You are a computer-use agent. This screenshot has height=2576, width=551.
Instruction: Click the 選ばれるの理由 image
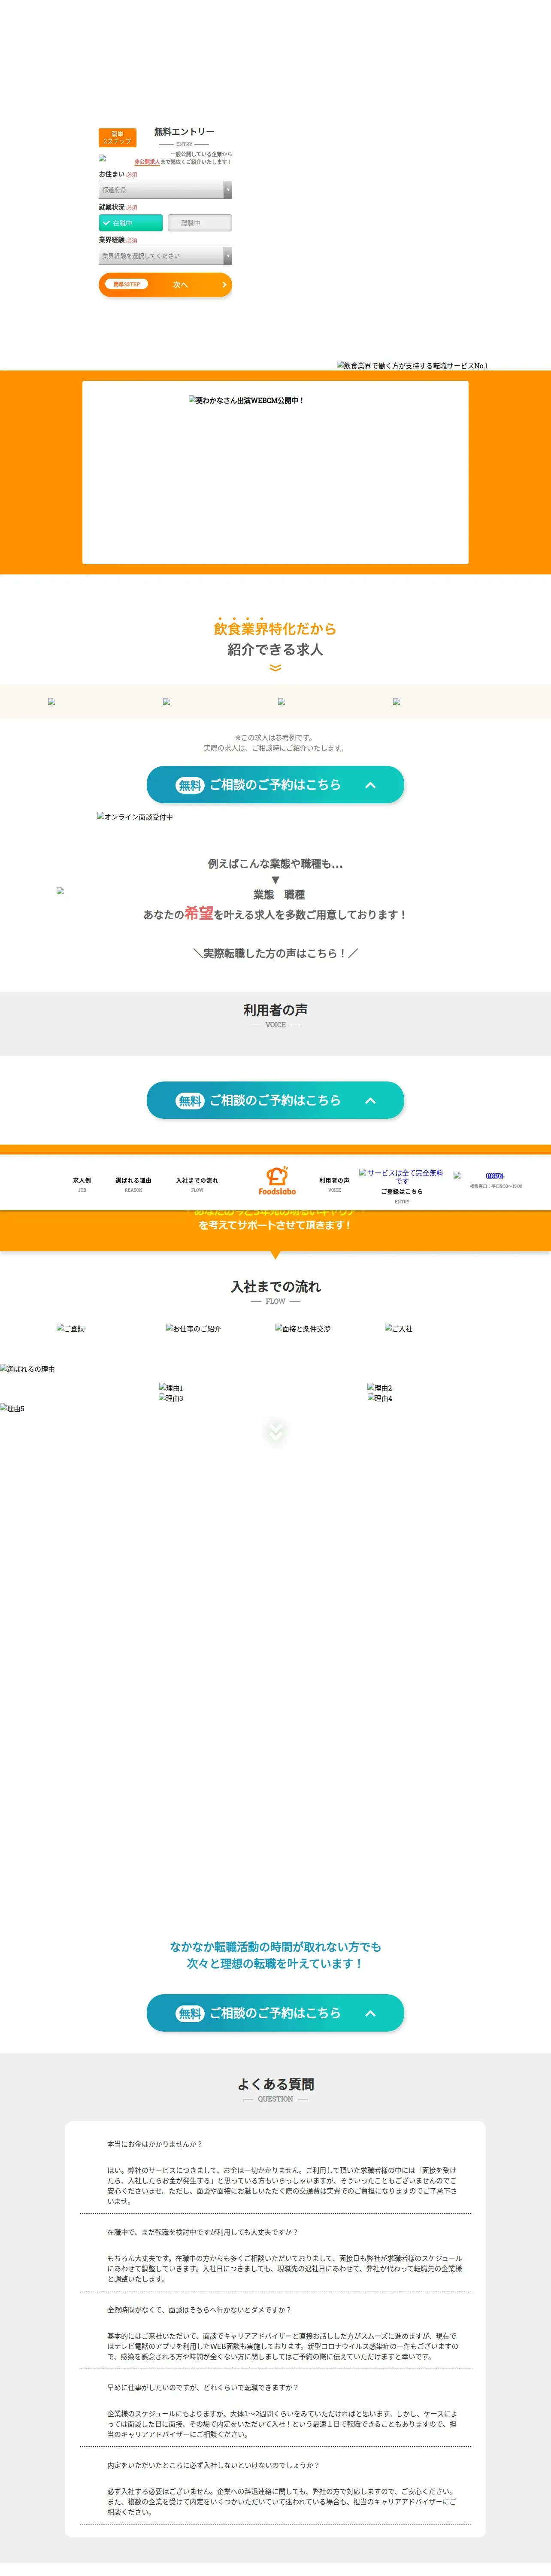[28, 1369]
